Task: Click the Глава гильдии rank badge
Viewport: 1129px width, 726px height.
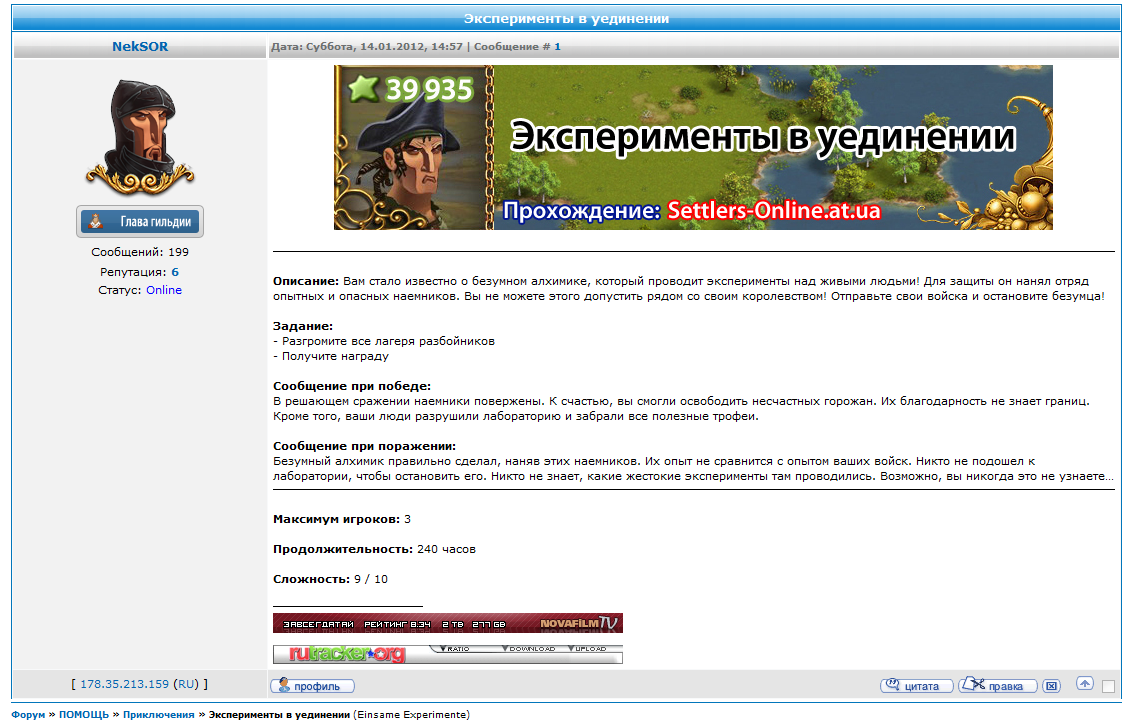Action: pos(140,222)
